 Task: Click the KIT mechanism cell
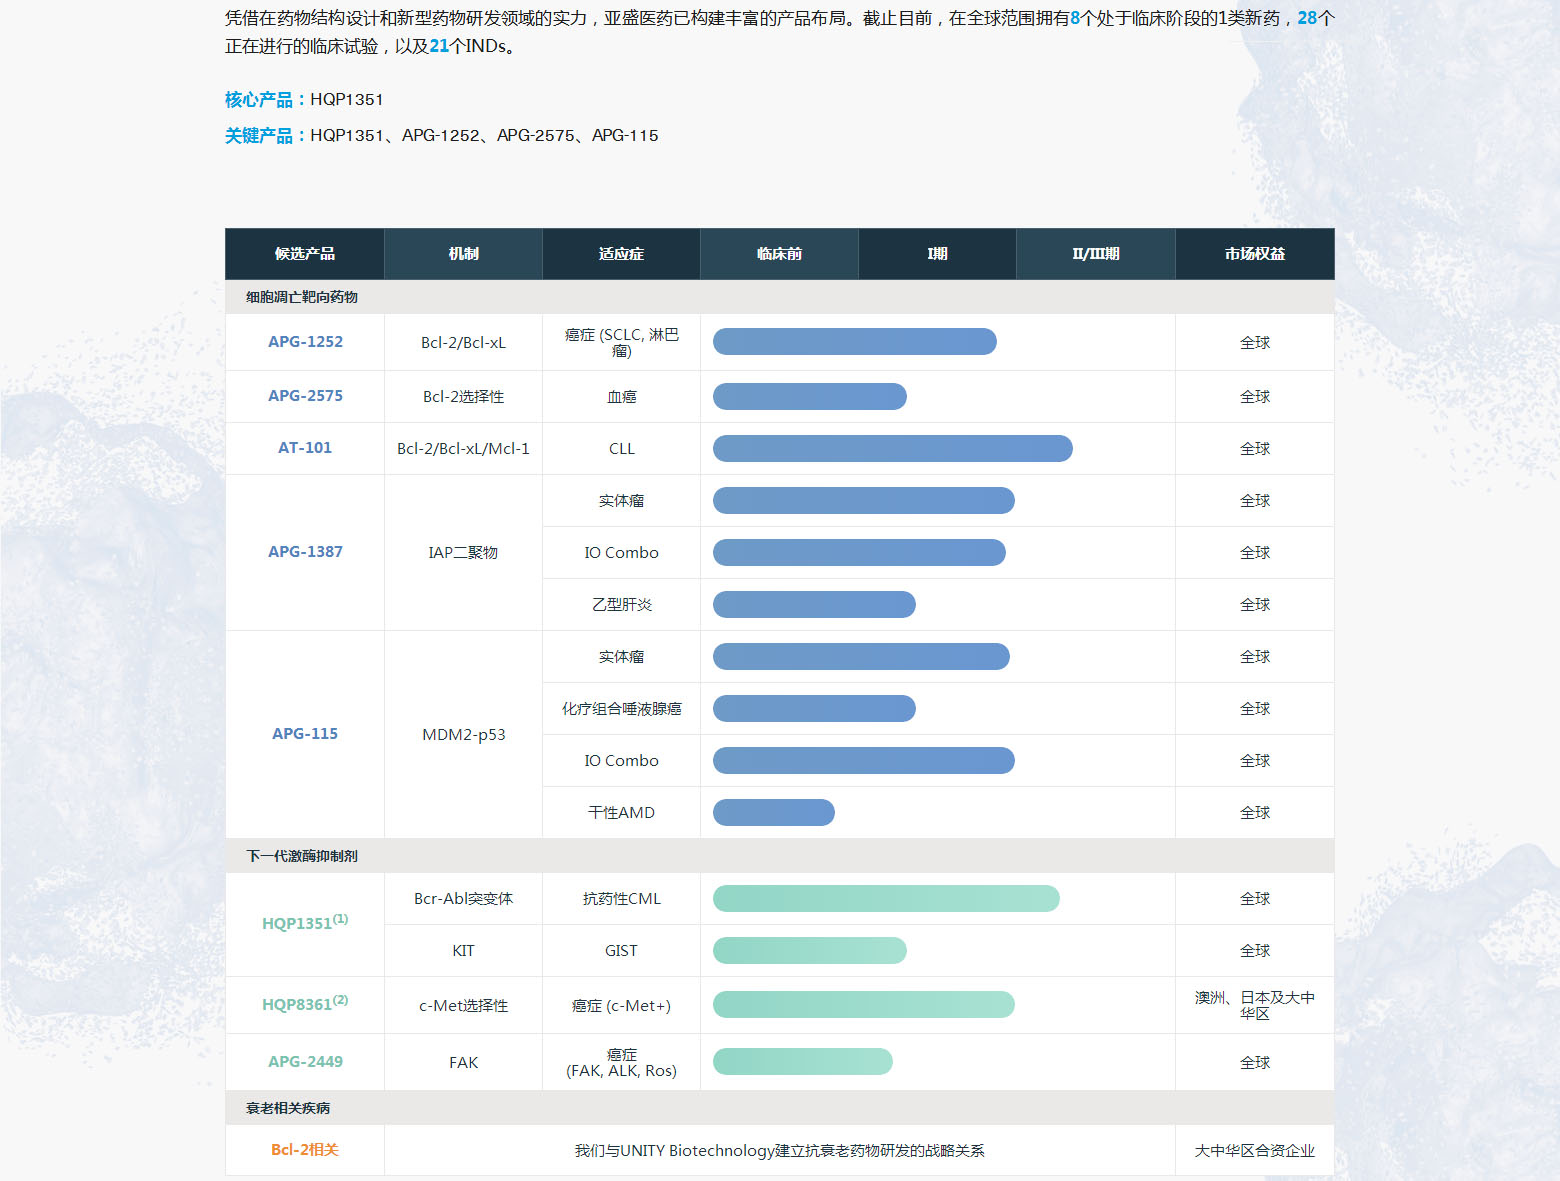(463, 950)
